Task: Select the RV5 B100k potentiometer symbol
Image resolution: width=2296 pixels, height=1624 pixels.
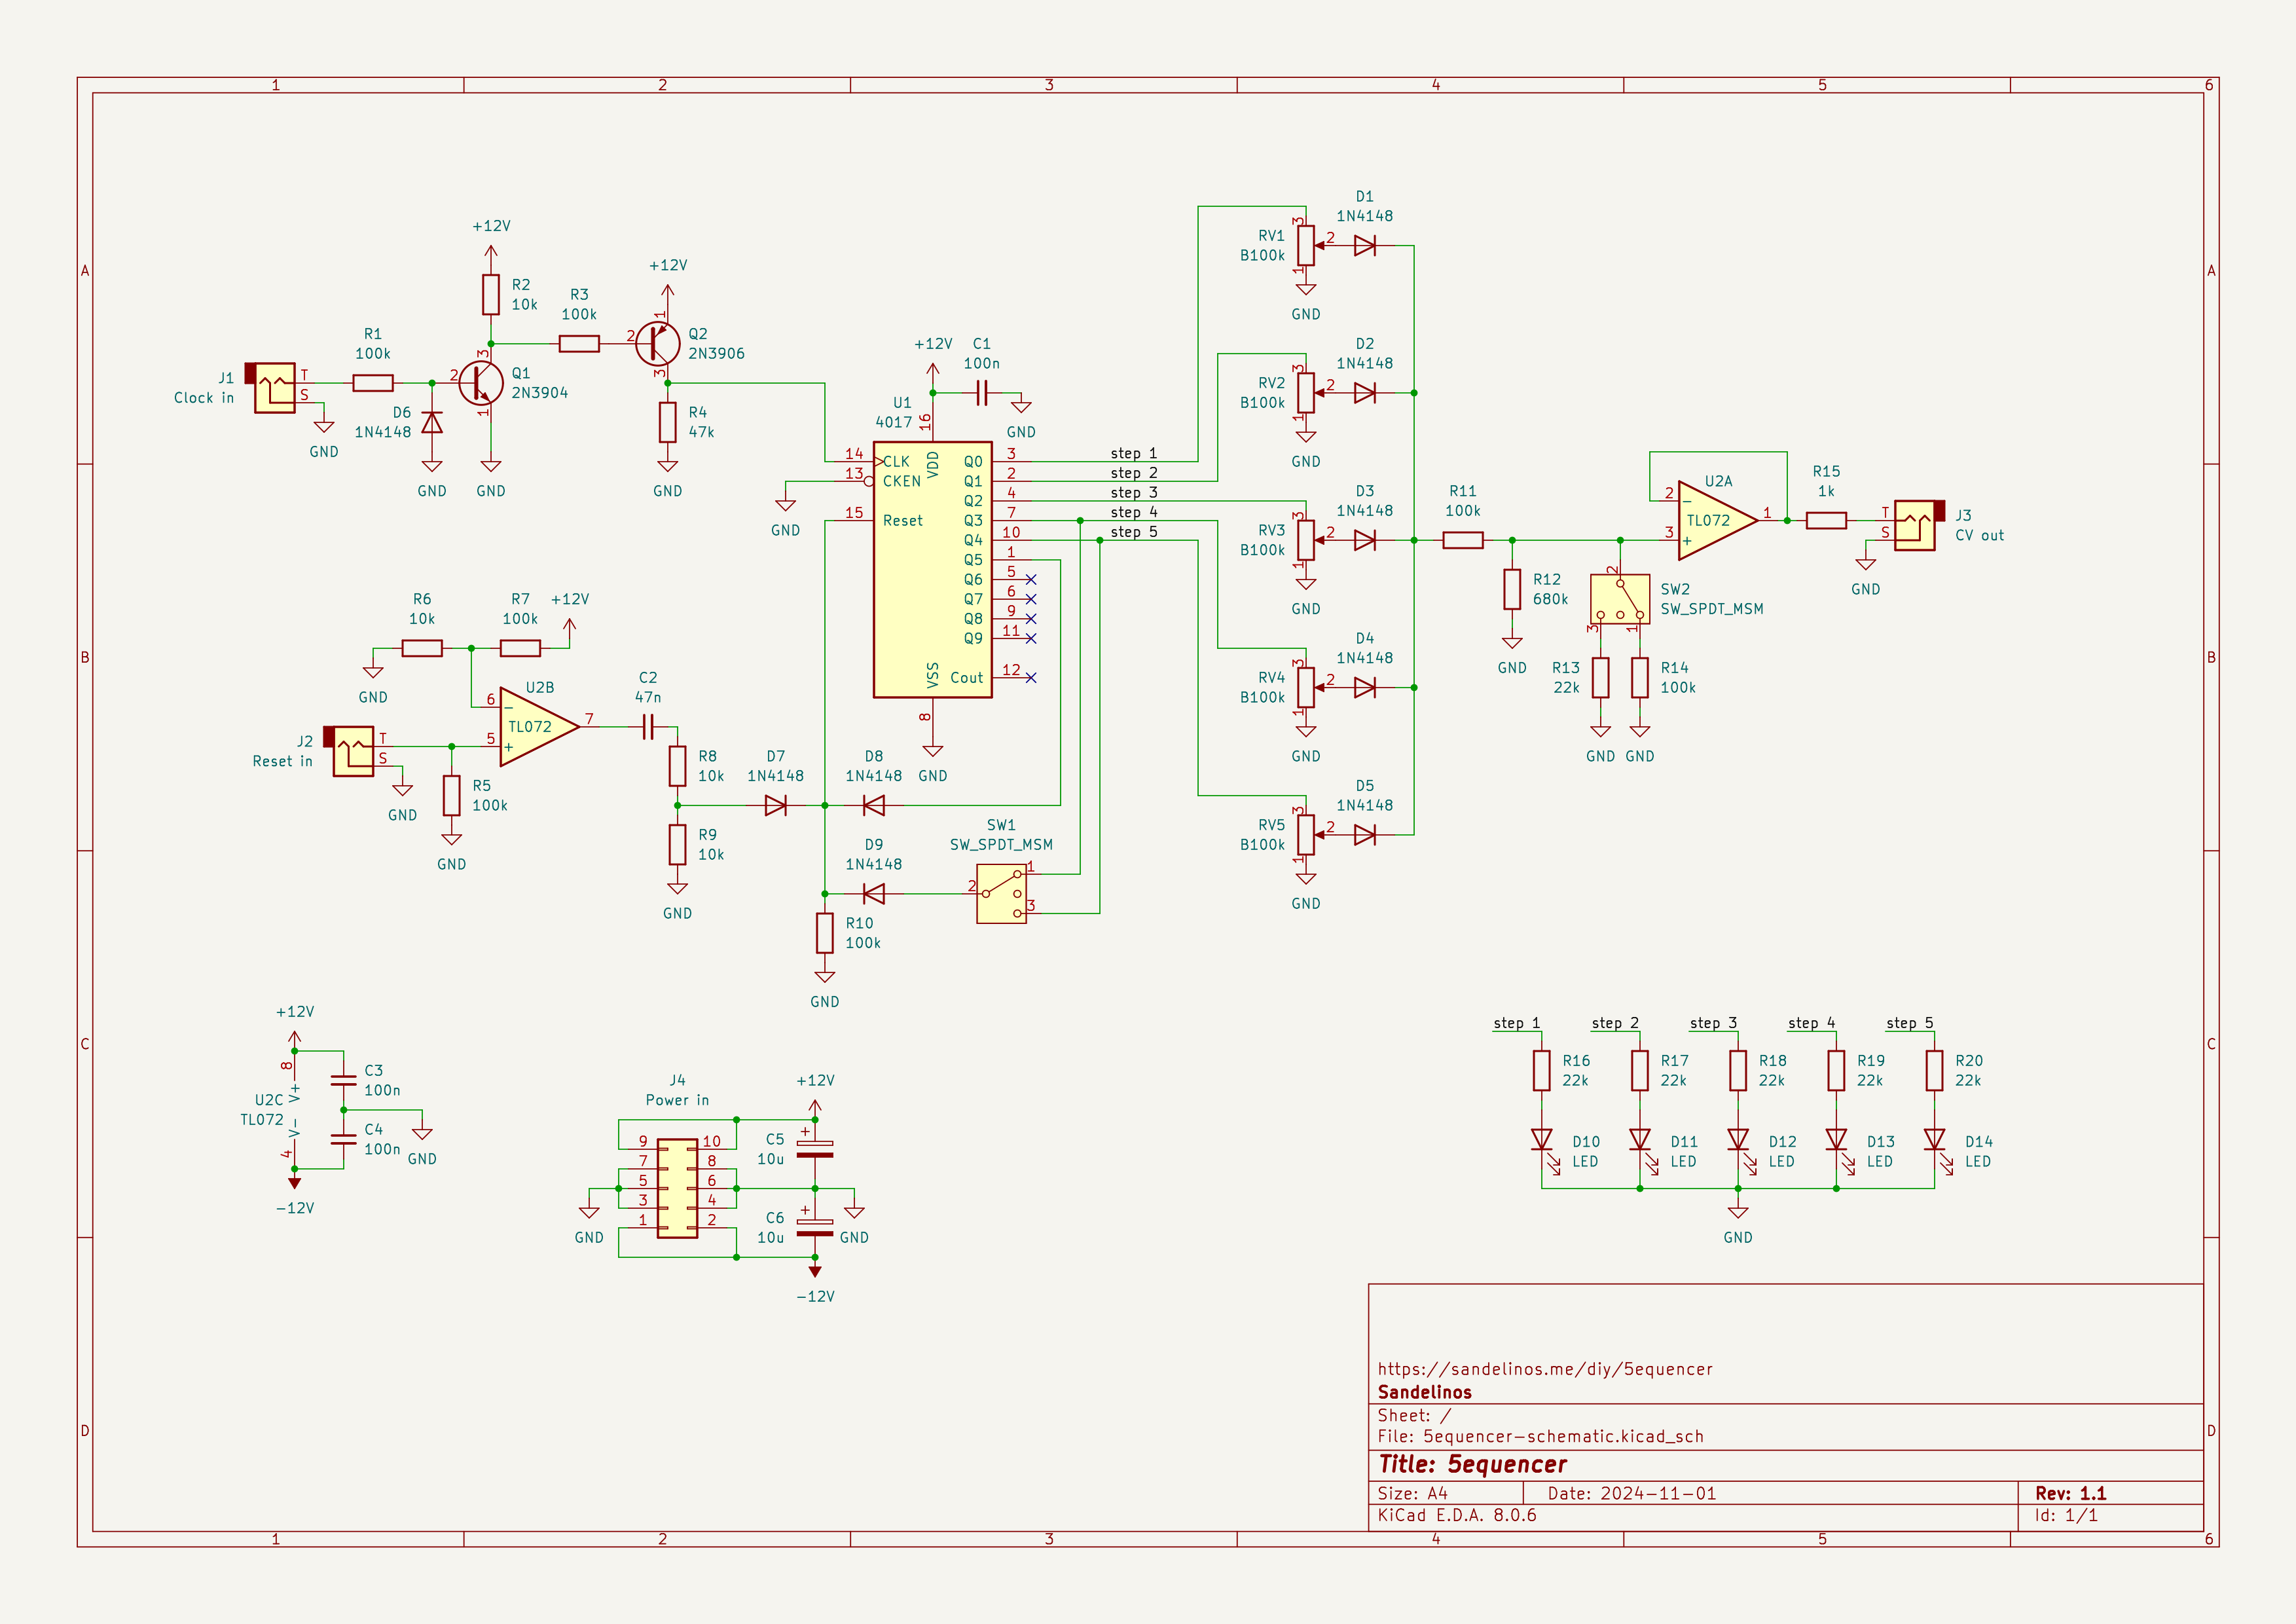Action: (x=1306, y=835)
